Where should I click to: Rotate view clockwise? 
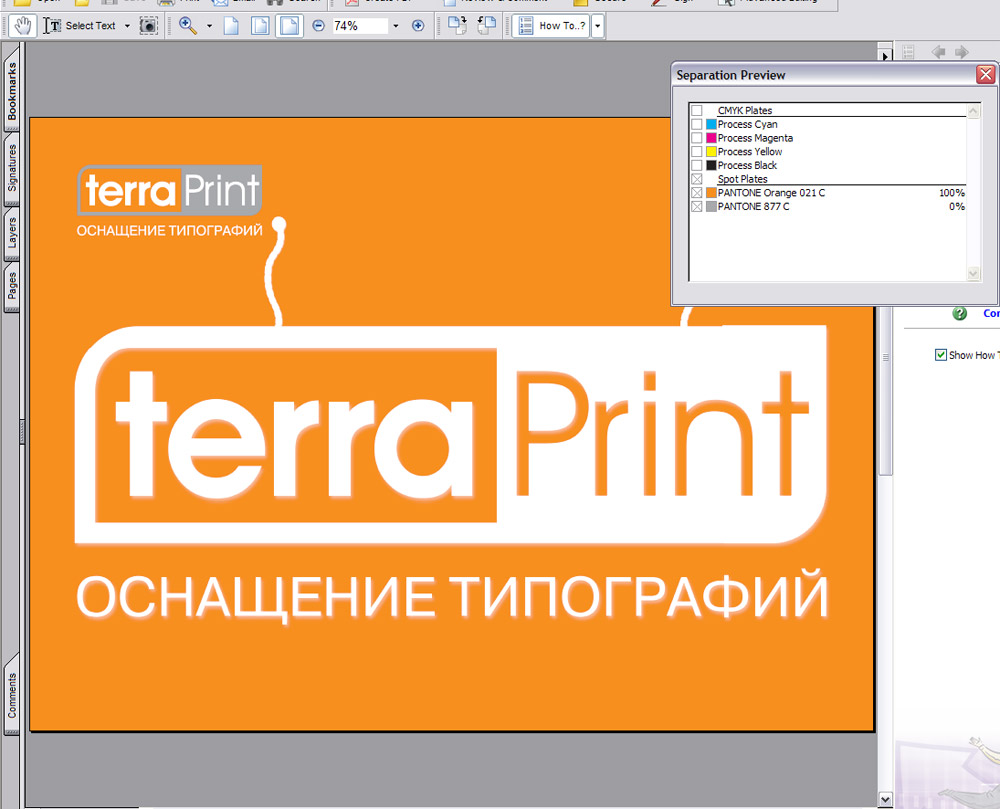tap(457, 26)
